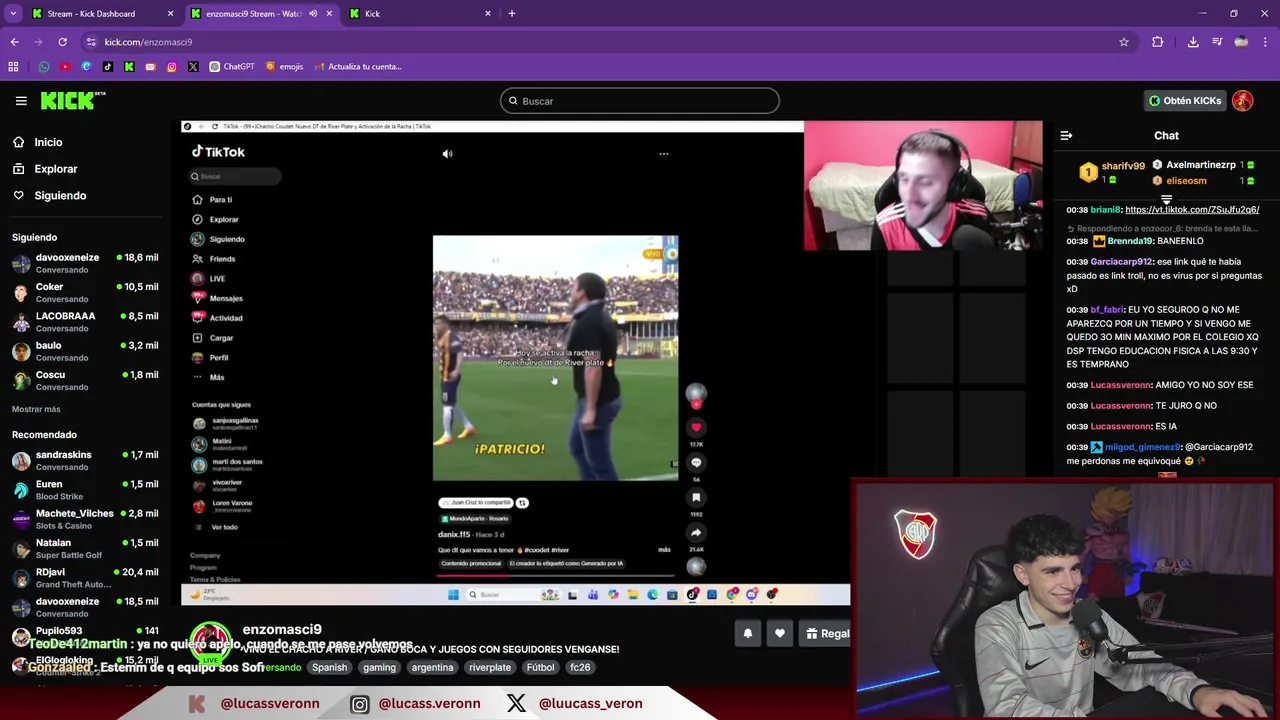Select the fc26 tag
Viewport: 1280px width, 720px height.
[580, 667]
